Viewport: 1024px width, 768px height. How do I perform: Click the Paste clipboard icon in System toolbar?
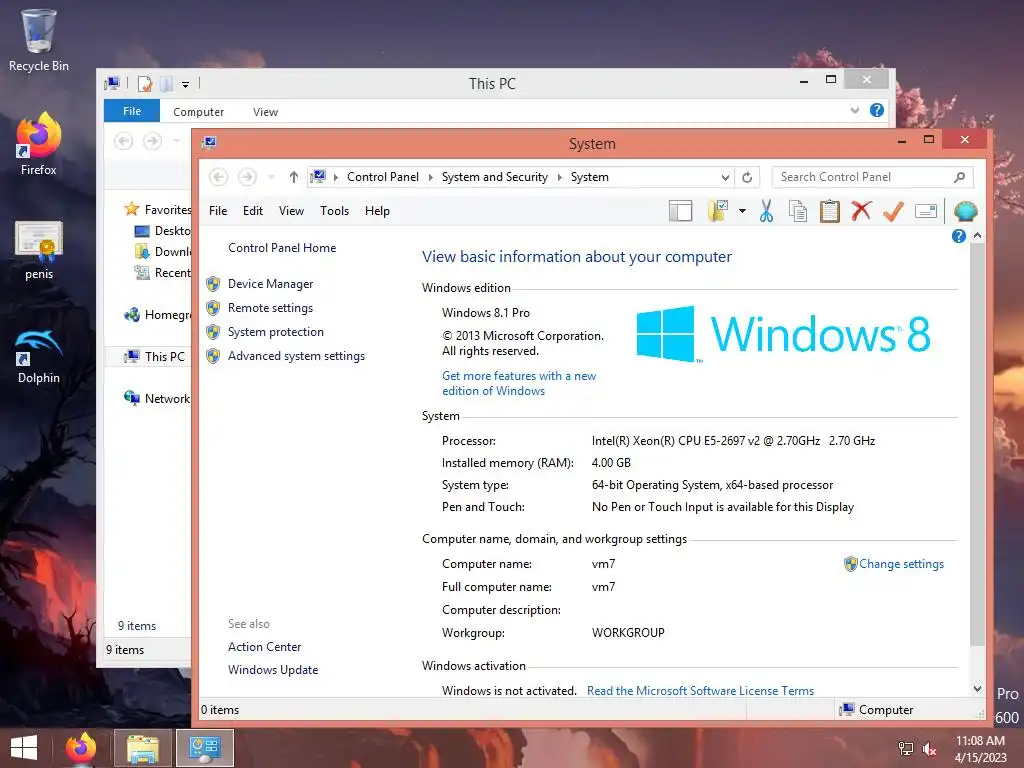[829, 211]
